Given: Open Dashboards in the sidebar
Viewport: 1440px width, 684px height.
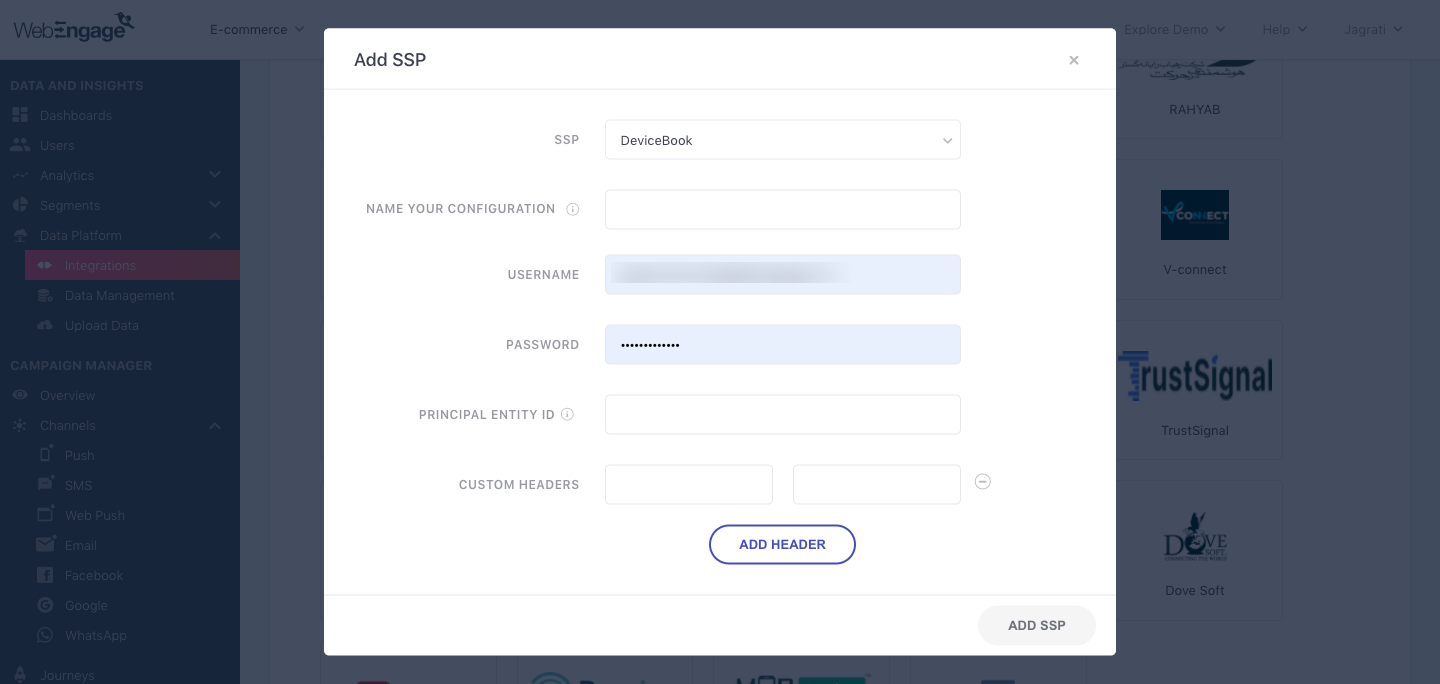Looking at the screenshot, I should [75, 115].
